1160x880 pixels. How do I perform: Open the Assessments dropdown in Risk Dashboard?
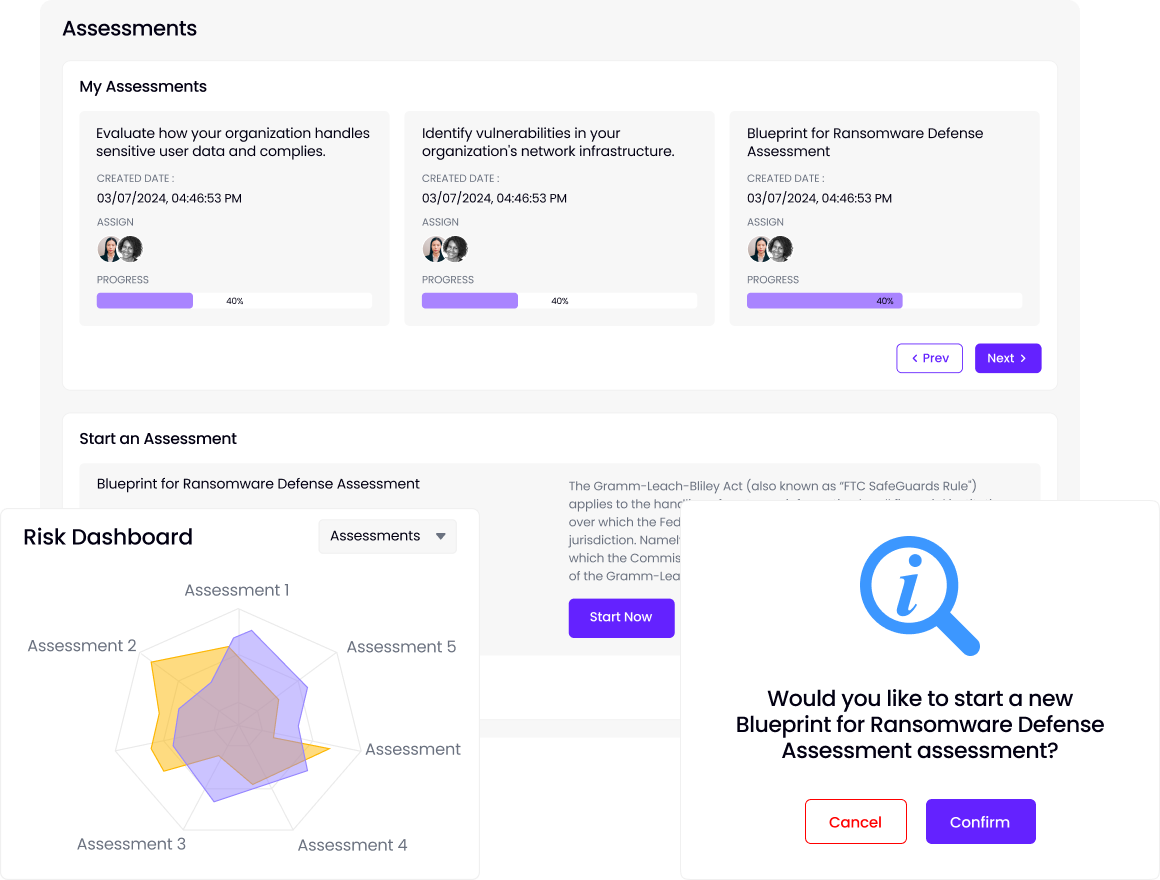coord(387,537)
